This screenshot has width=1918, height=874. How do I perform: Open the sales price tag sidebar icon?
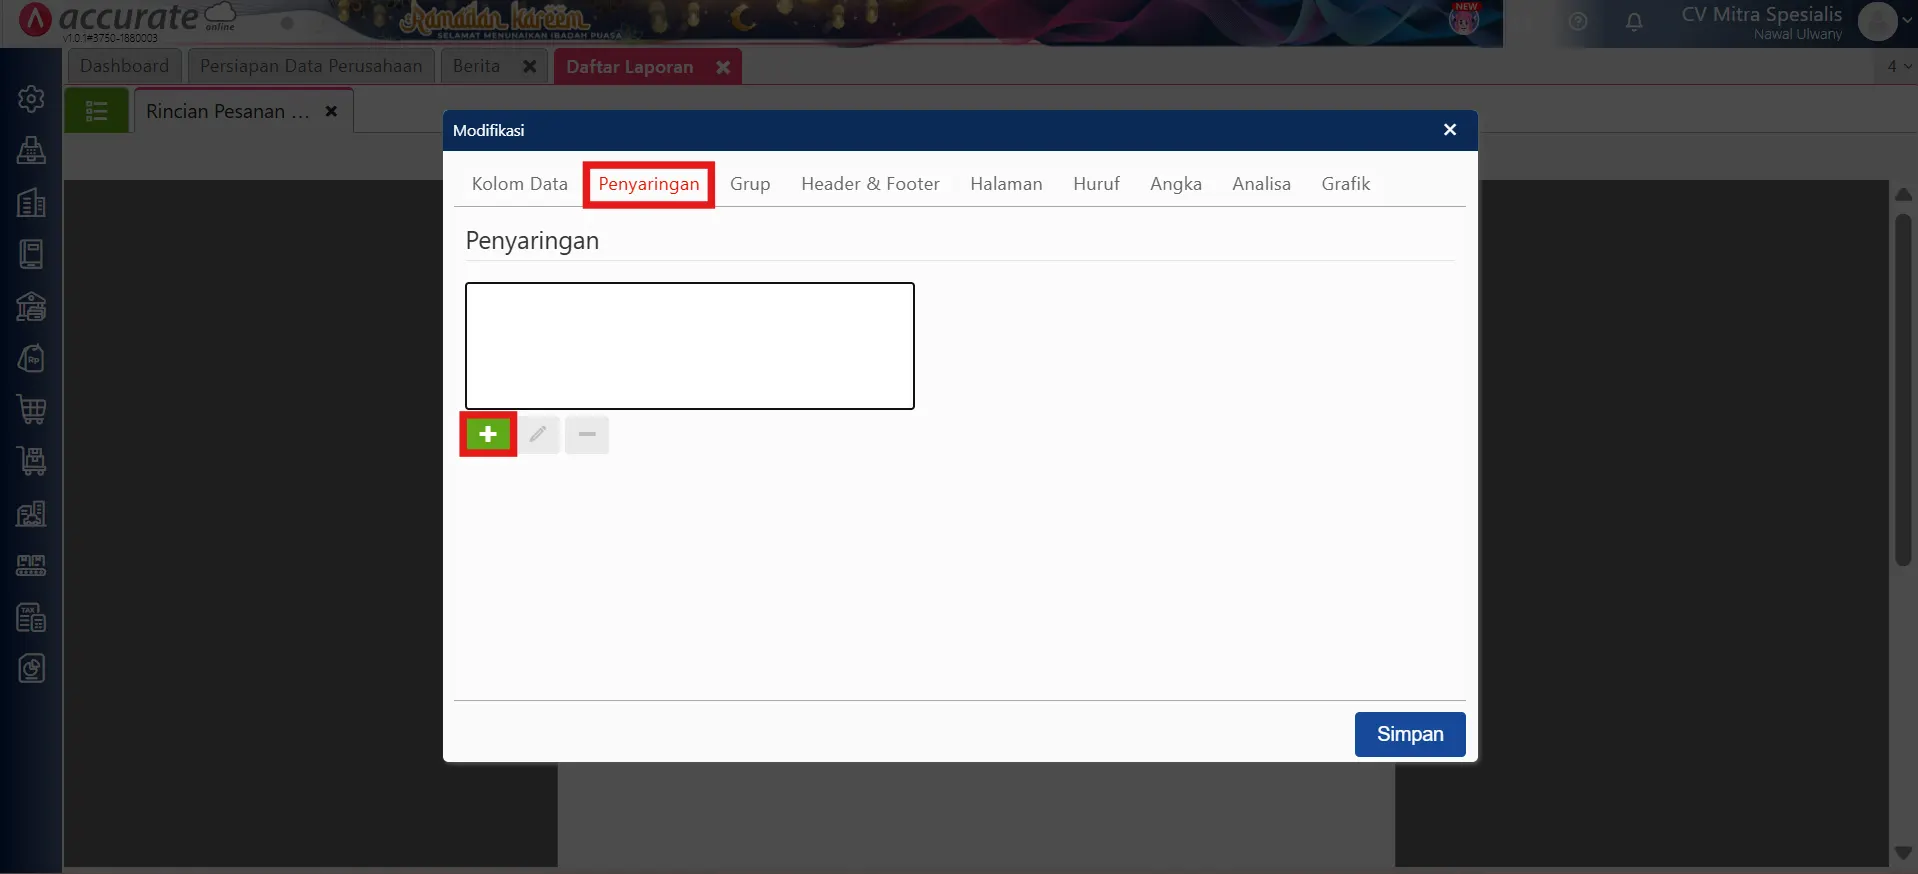pos(31,358)
